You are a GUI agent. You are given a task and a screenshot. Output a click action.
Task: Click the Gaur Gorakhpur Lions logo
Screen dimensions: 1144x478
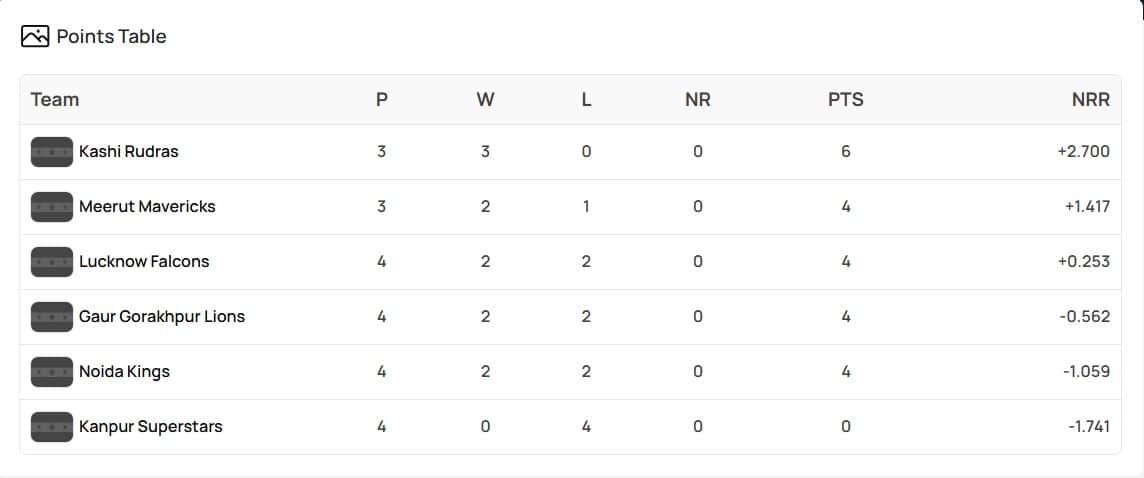click(x=52, y=317)
